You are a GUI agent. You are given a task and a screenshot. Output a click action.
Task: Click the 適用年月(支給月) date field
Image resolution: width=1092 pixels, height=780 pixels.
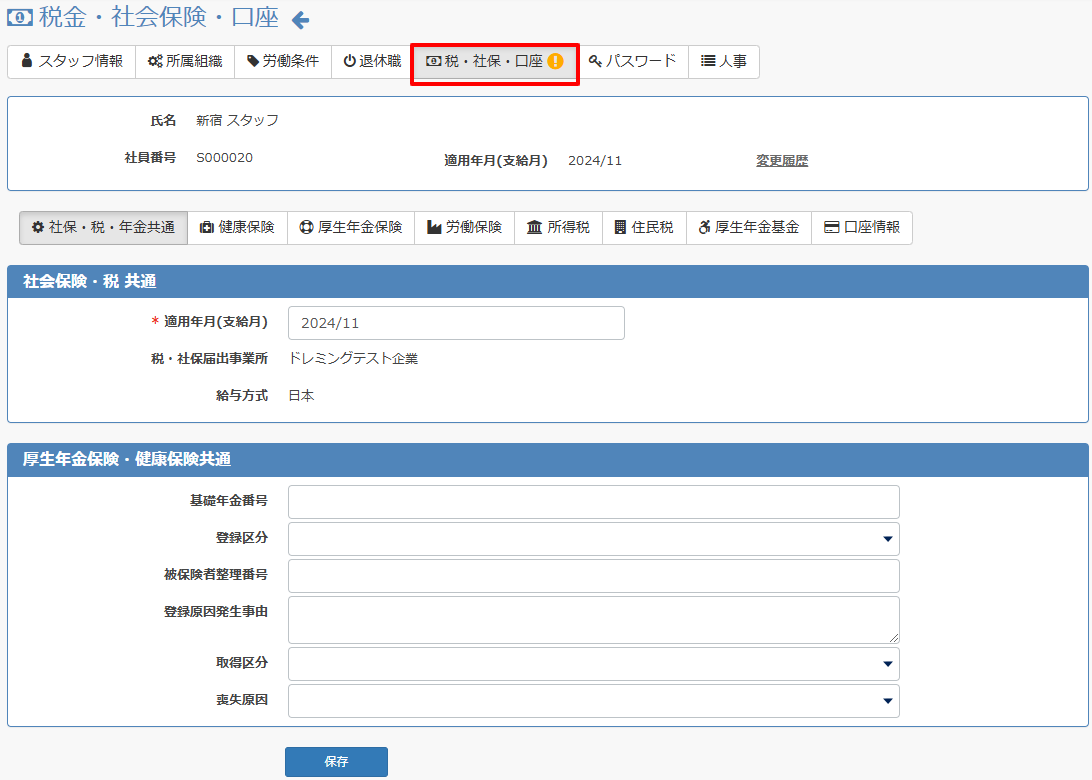(x=456, y=323)
